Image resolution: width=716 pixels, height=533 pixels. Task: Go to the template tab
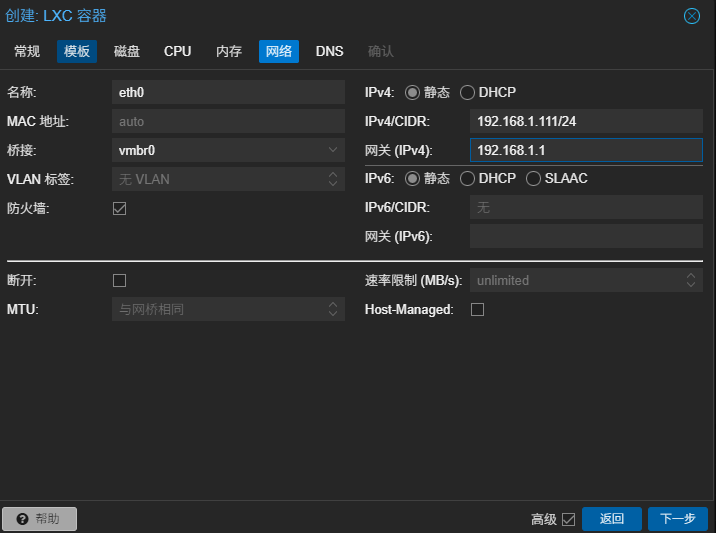click(77, 51)
